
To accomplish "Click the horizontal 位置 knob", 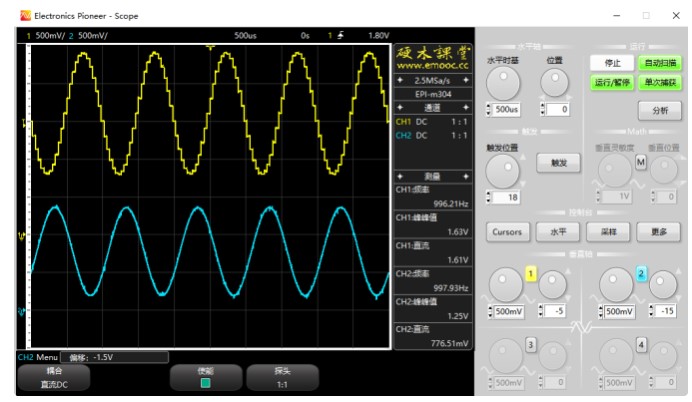I will 554,84.
